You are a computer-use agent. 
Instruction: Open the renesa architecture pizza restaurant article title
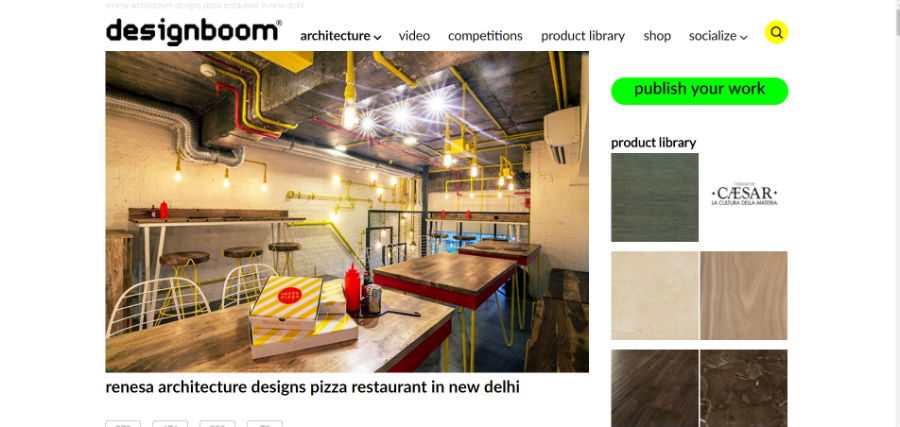(x=312, y=387)
